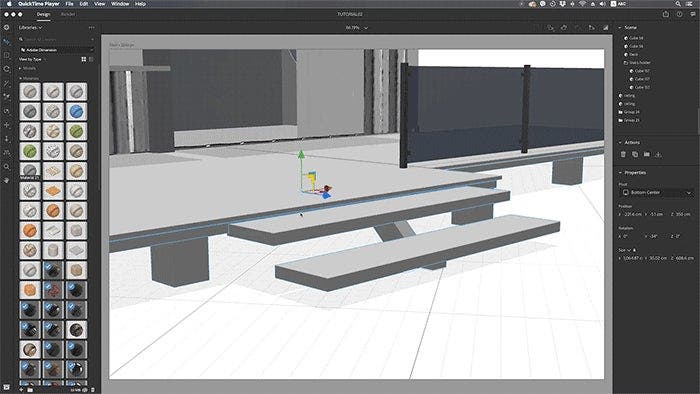700x394 pixels.
Task: Click the Dropbox icon in the macOS menu bar
Action: click(x=562, y=4)
